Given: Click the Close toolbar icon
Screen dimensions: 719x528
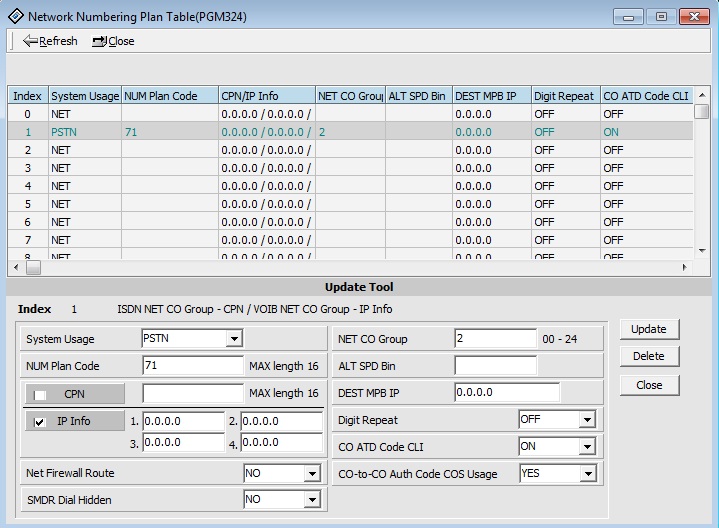Looking at the screenshot, I should (99, 41).
